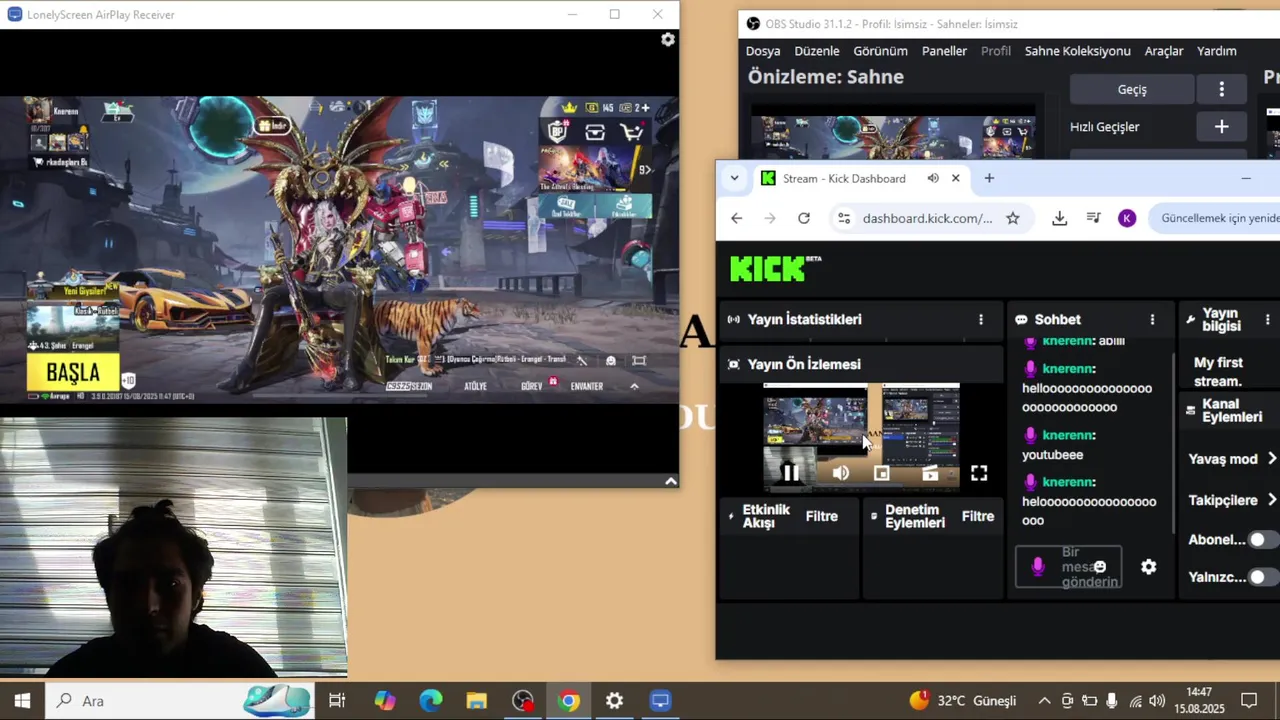This screenshot has width=1280, height=720.
Task: Click the dashboard.kick.com address bar
Action: [927, 218]
